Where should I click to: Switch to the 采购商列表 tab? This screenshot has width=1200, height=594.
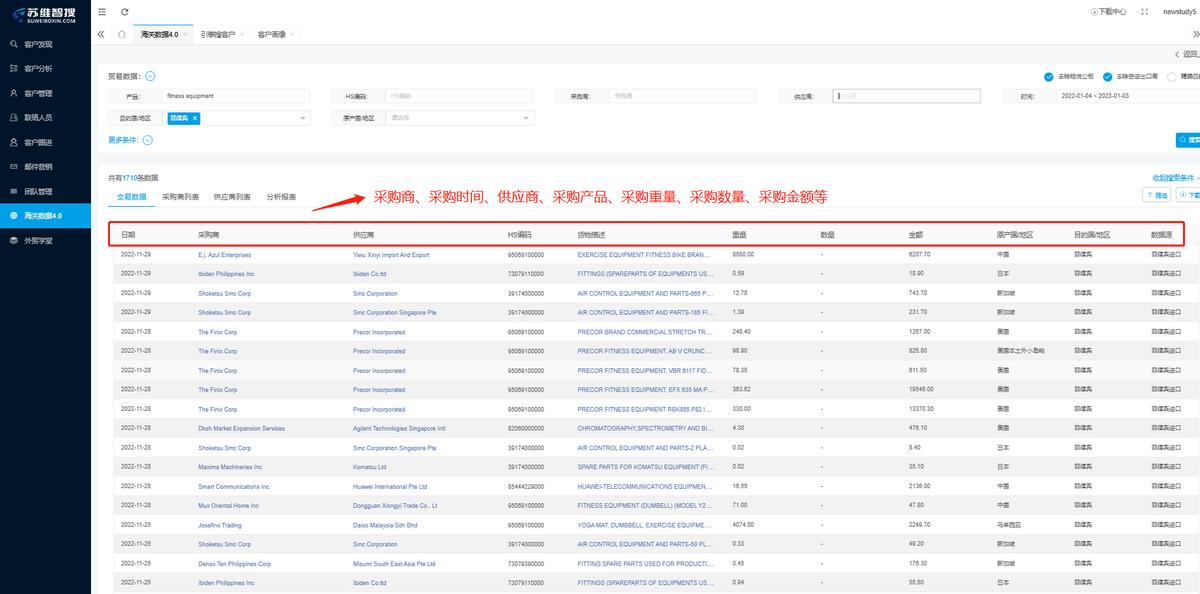(x=180, y=197)
